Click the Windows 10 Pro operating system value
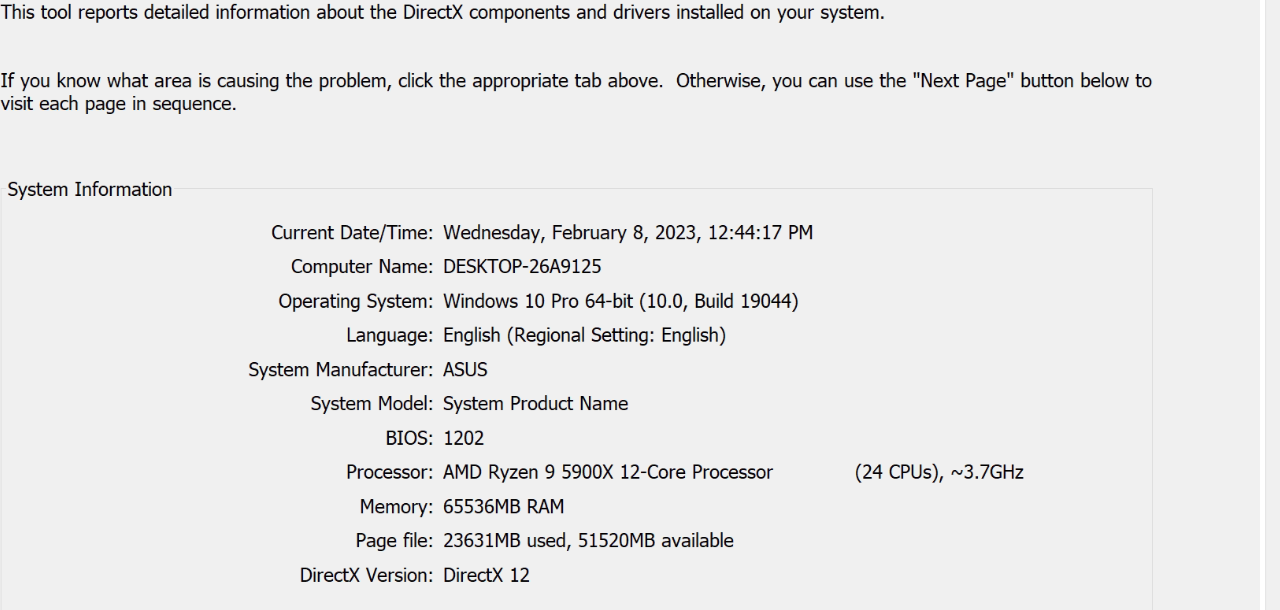 pyautogui.click(x=620, y=301)
